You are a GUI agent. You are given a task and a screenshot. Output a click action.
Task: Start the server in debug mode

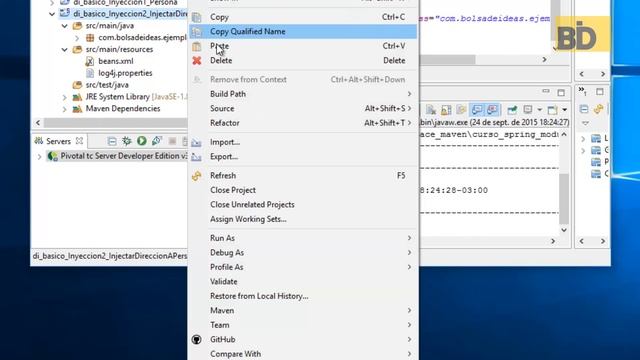pos(127,141)
